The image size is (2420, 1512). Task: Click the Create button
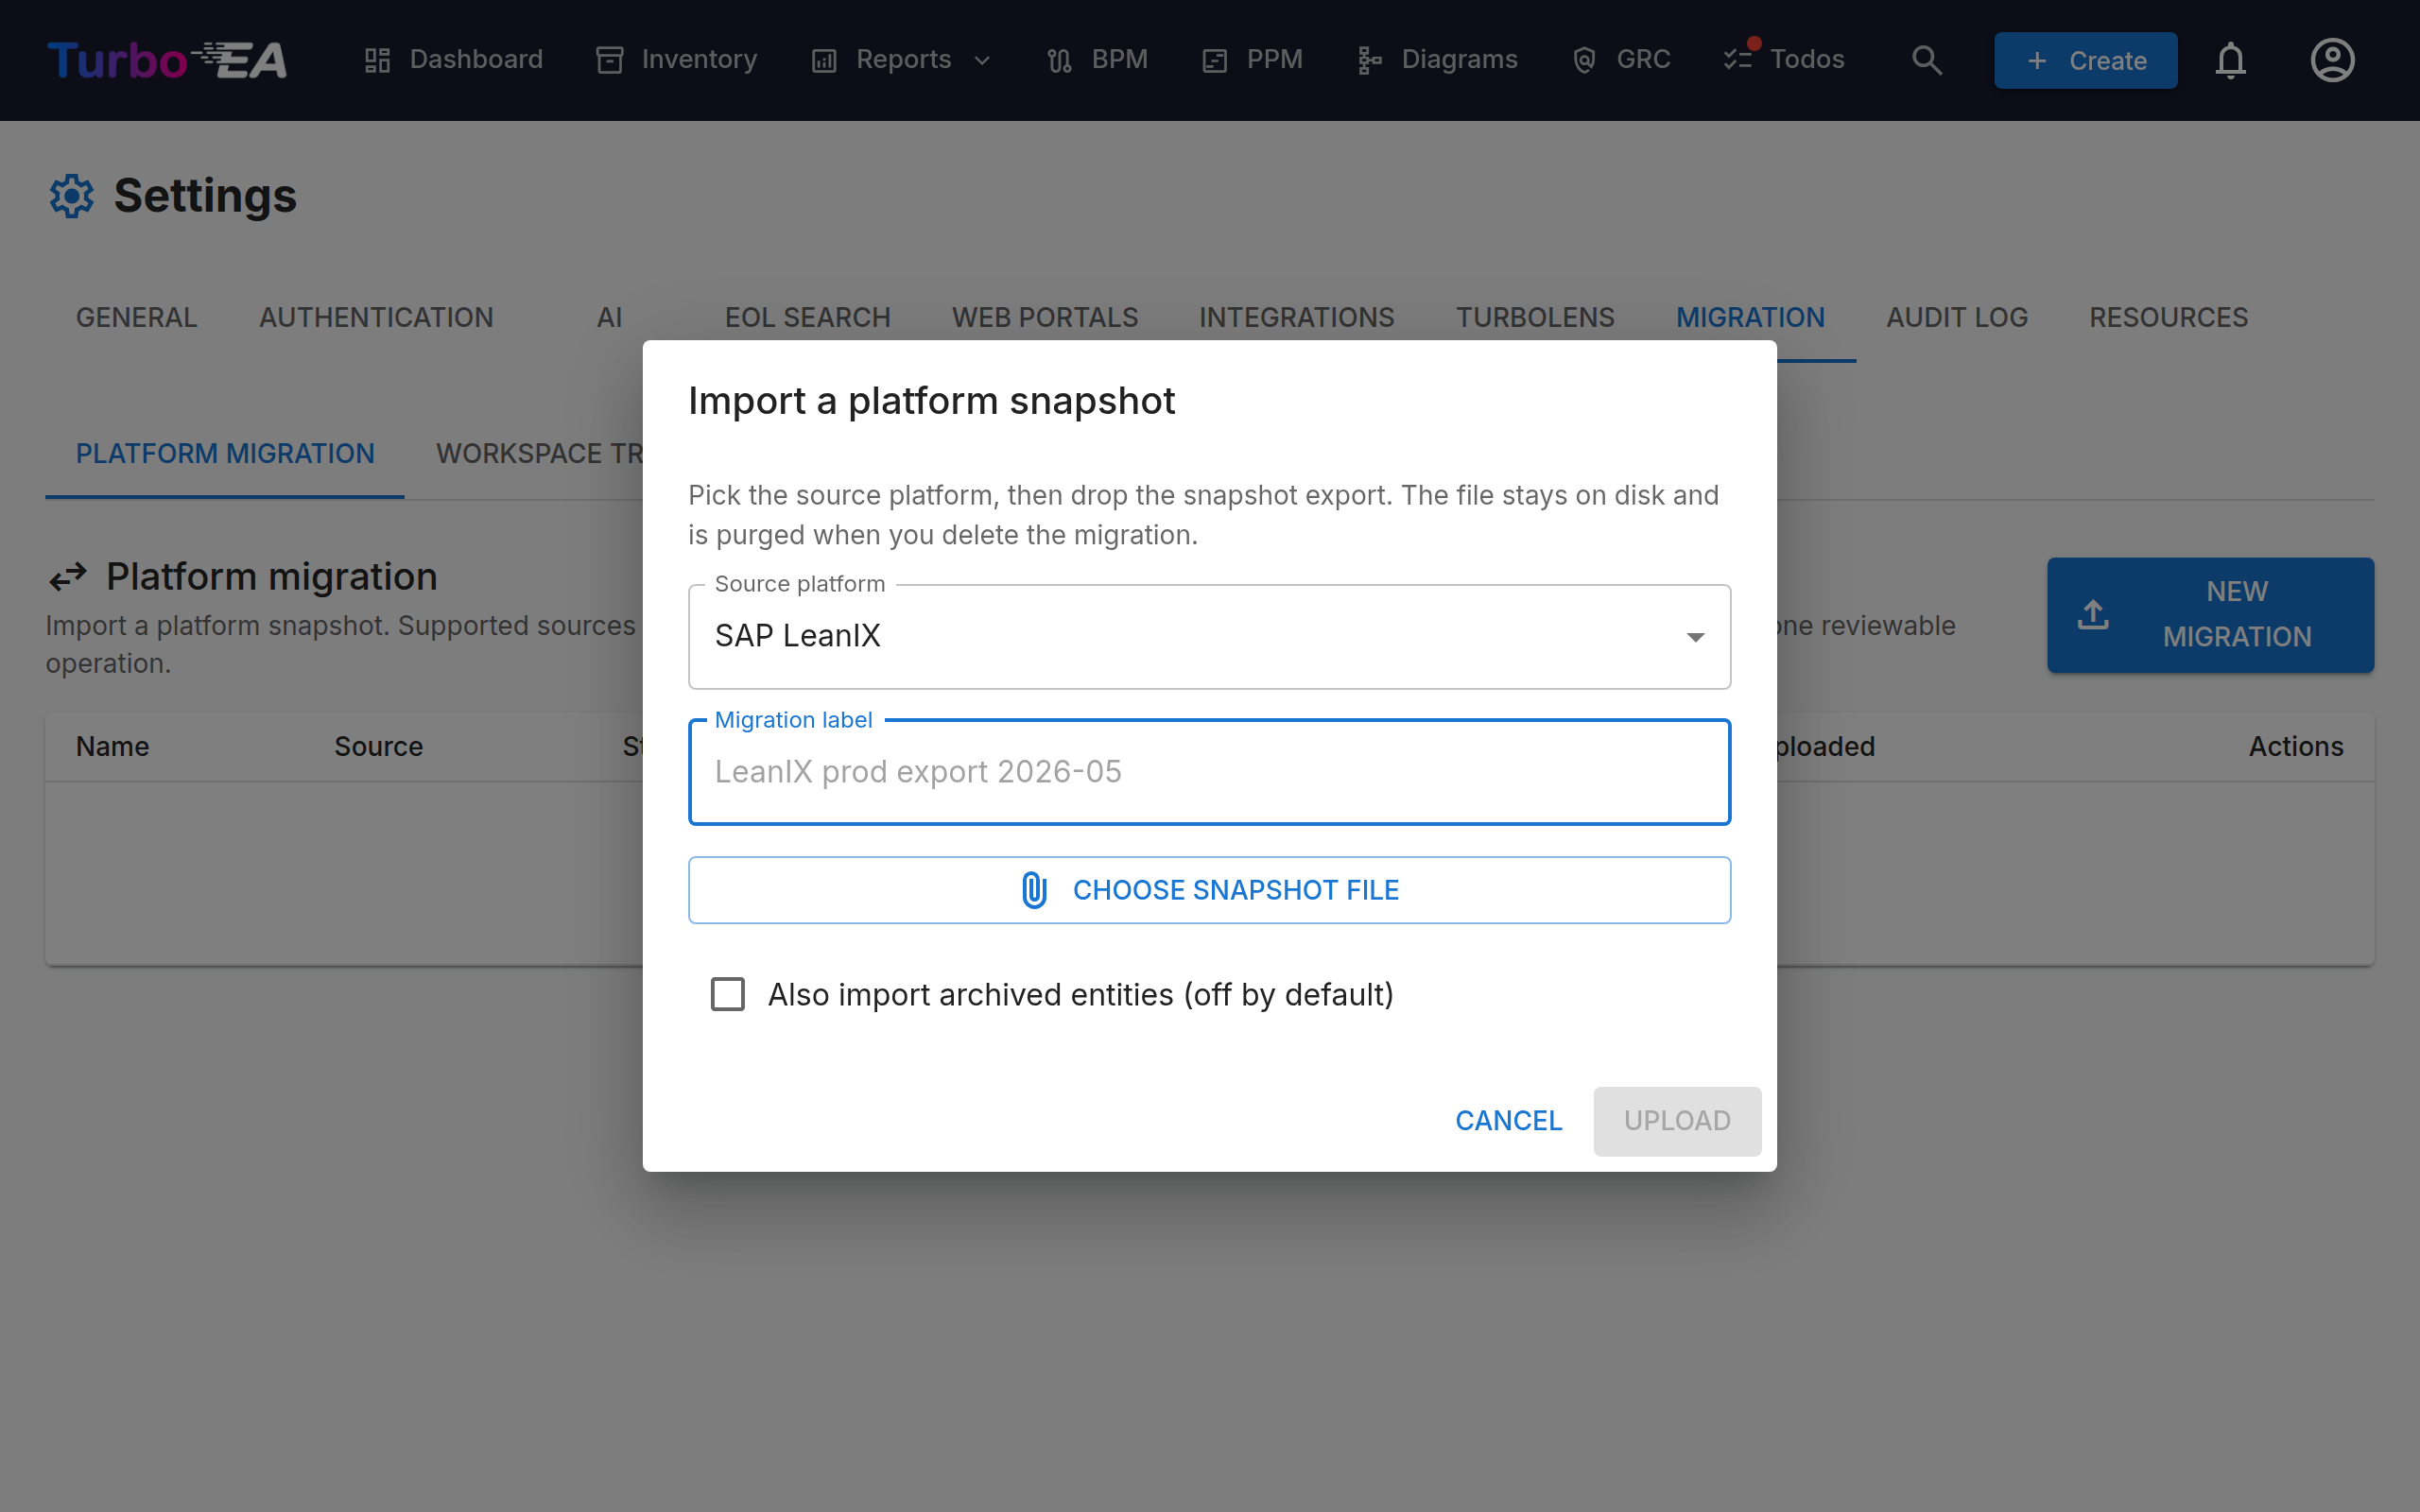click(x=2085, y=60)
